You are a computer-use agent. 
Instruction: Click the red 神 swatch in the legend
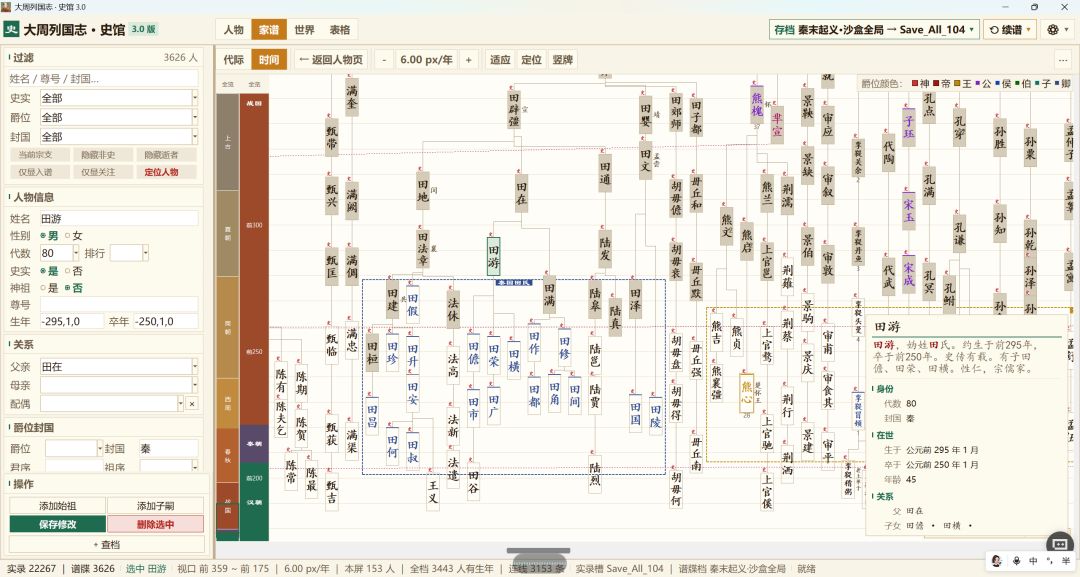click(915, 83)
